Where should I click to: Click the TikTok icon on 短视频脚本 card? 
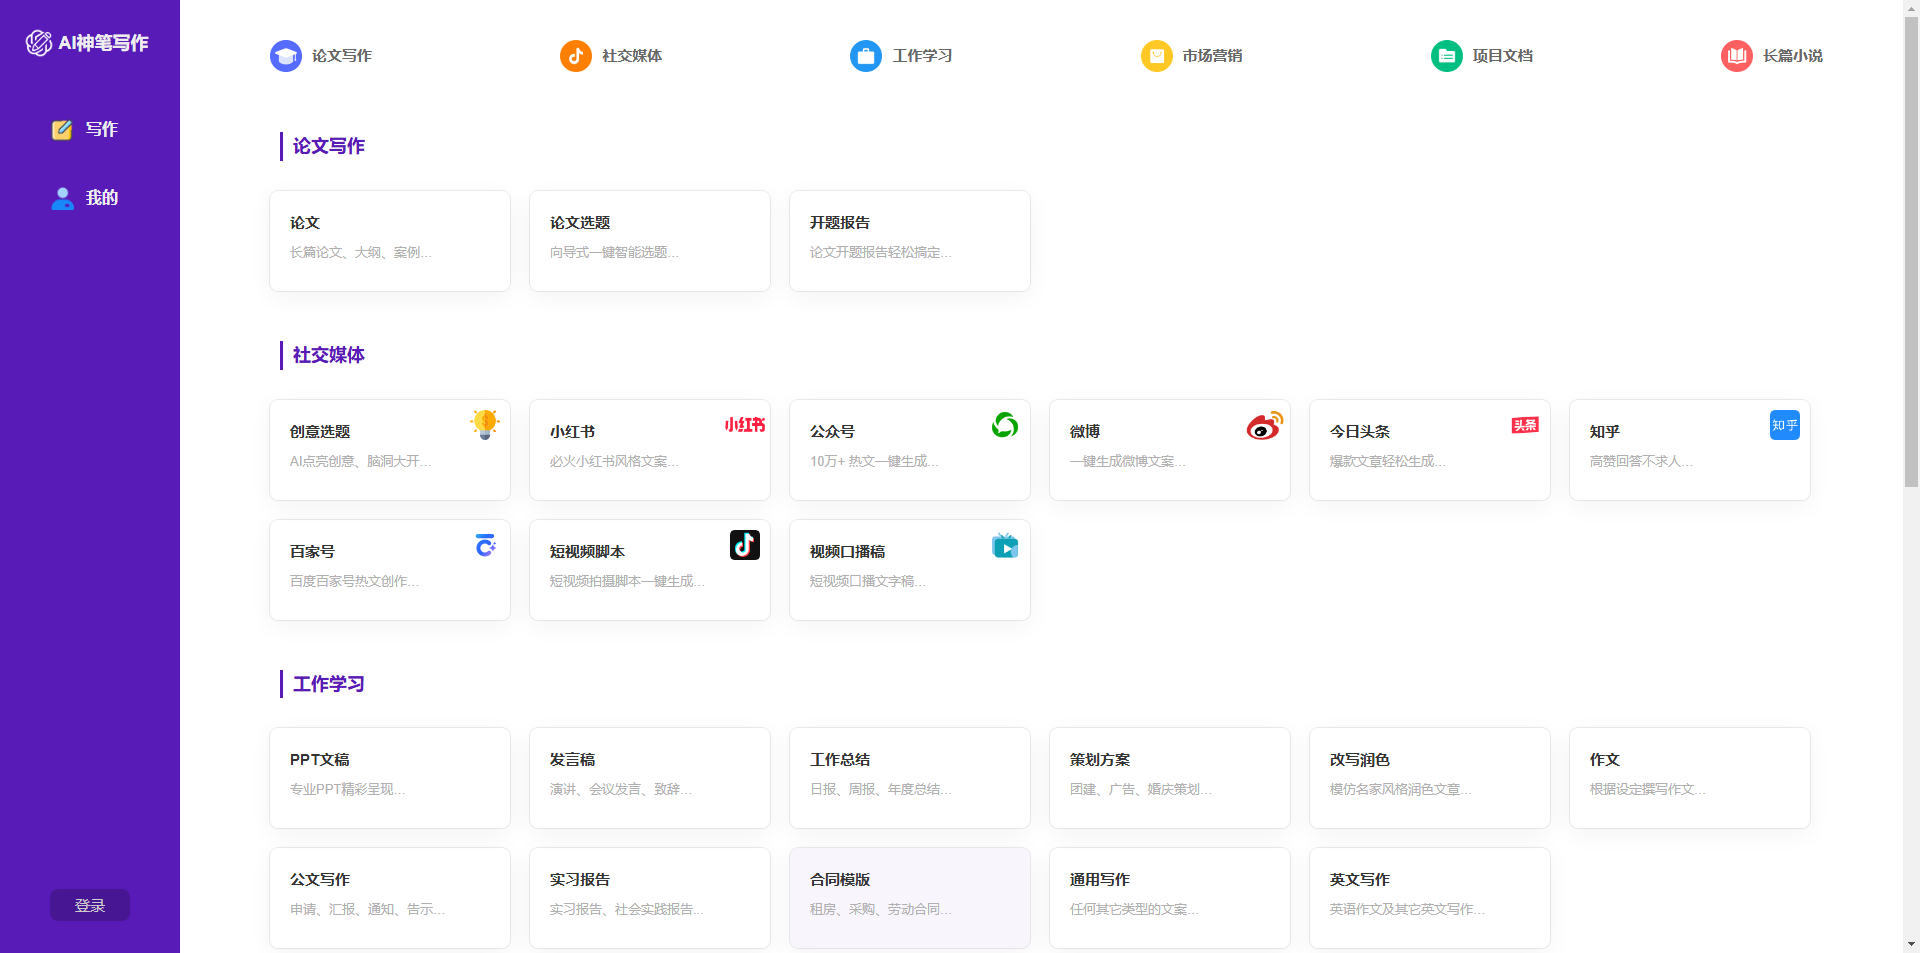[x=745, y=545]
